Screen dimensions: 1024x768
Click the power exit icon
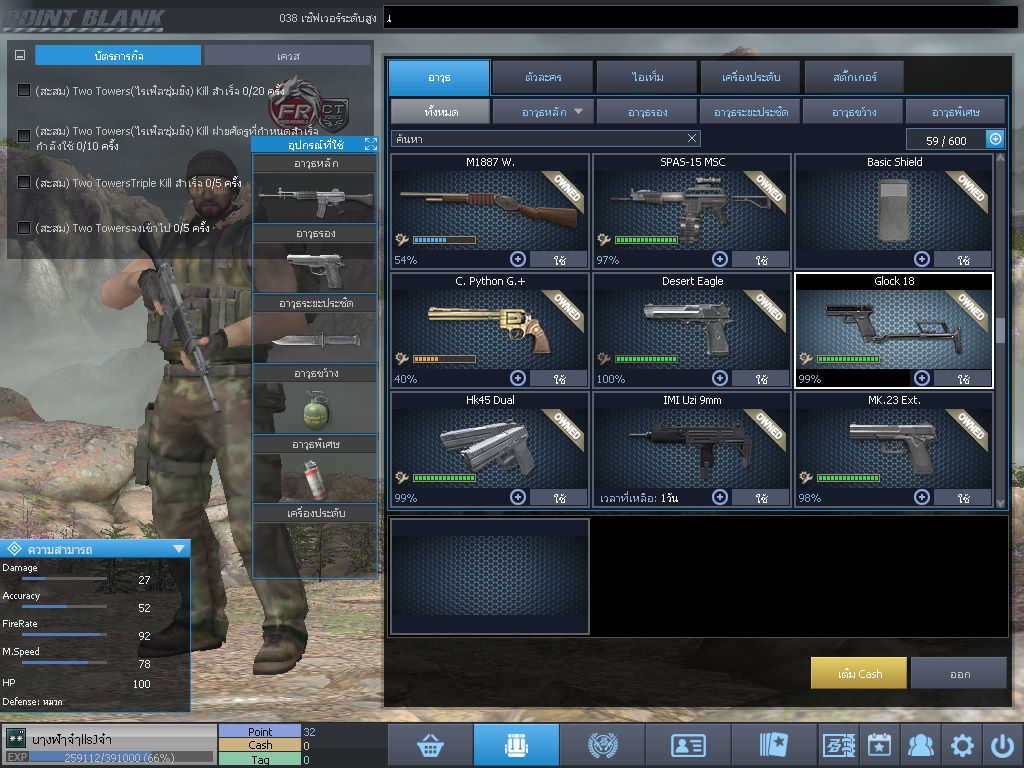click(x=1002, y=744)
